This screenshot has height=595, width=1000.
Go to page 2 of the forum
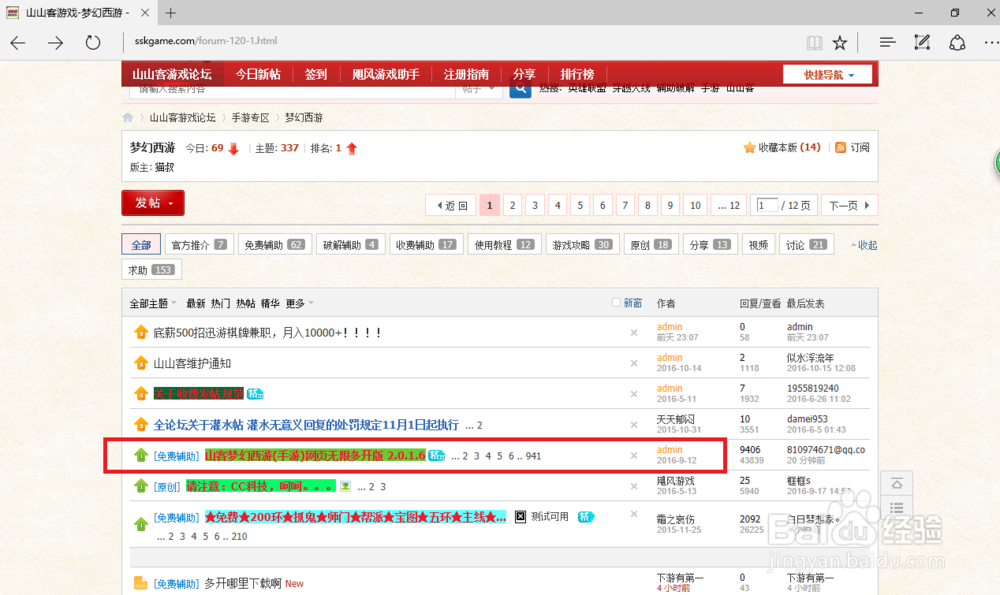coord(512,205)
